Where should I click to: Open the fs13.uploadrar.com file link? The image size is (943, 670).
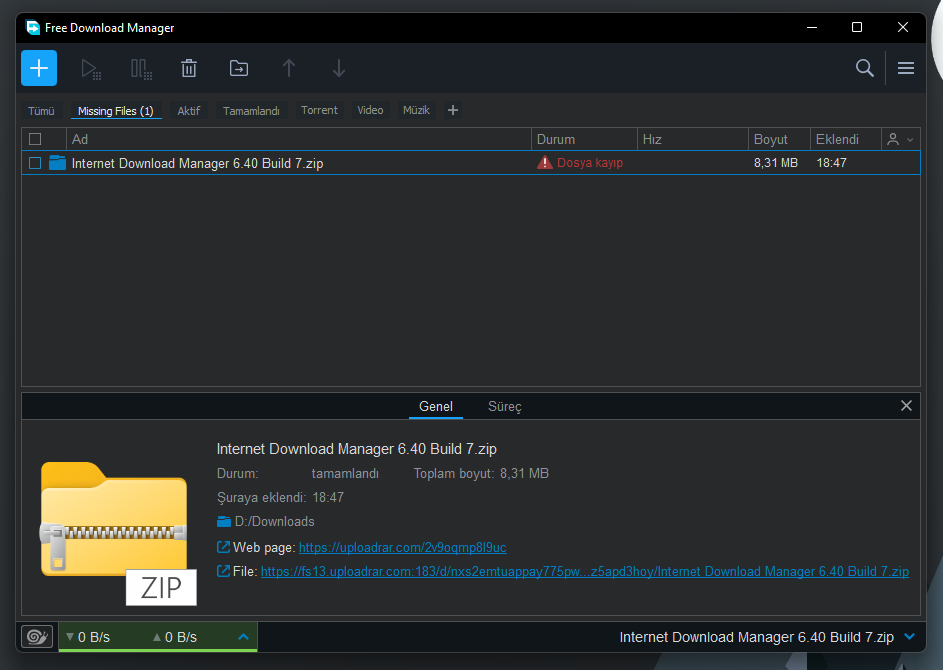point(585,571)
